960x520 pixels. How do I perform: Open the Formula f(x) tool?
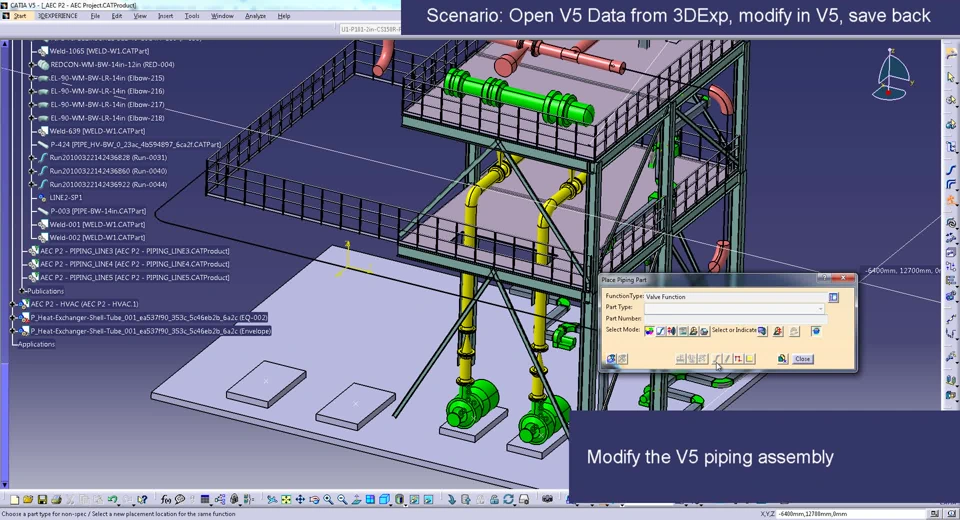pos(165,500)
